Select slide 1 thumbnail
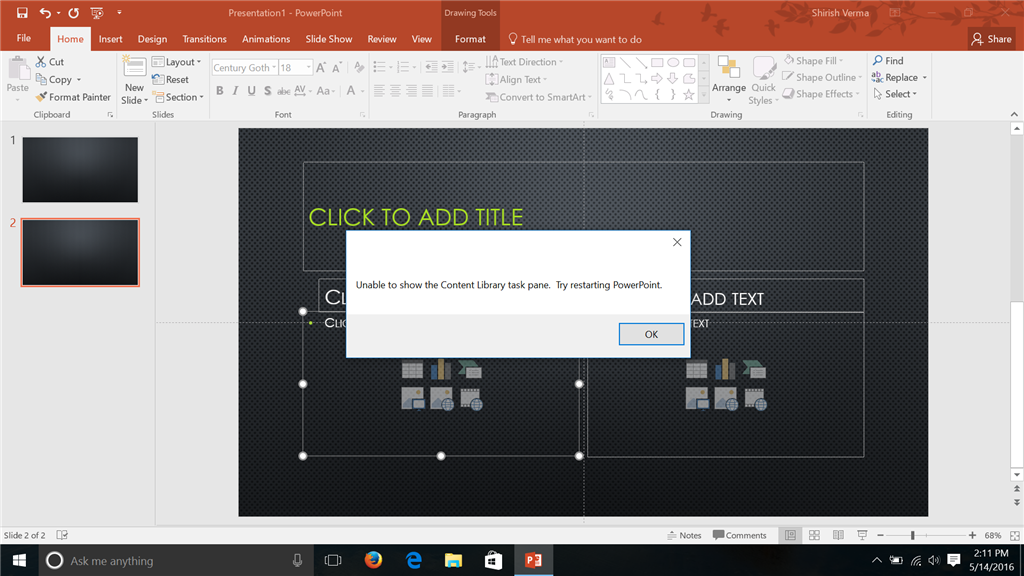The height and width of the screenshot is (576, 1024). pos(80,170)
